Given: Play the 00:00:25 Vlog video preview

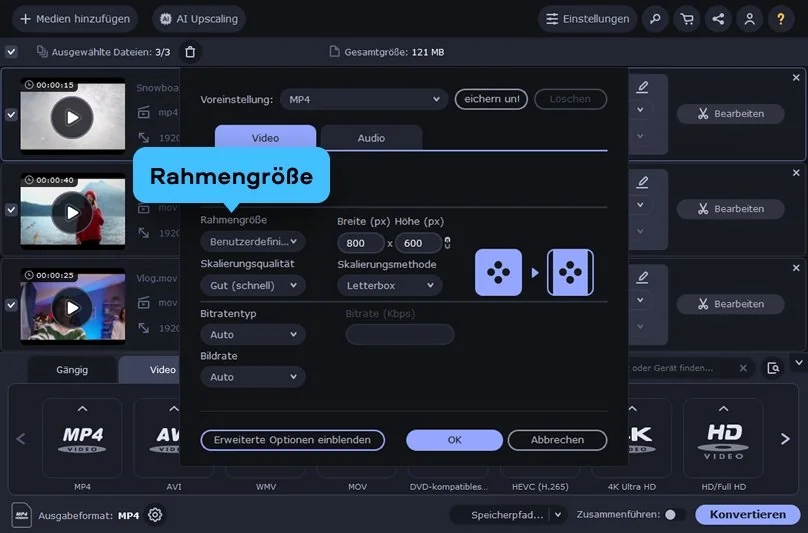Looking at the screenshot, I should point(72,308).
